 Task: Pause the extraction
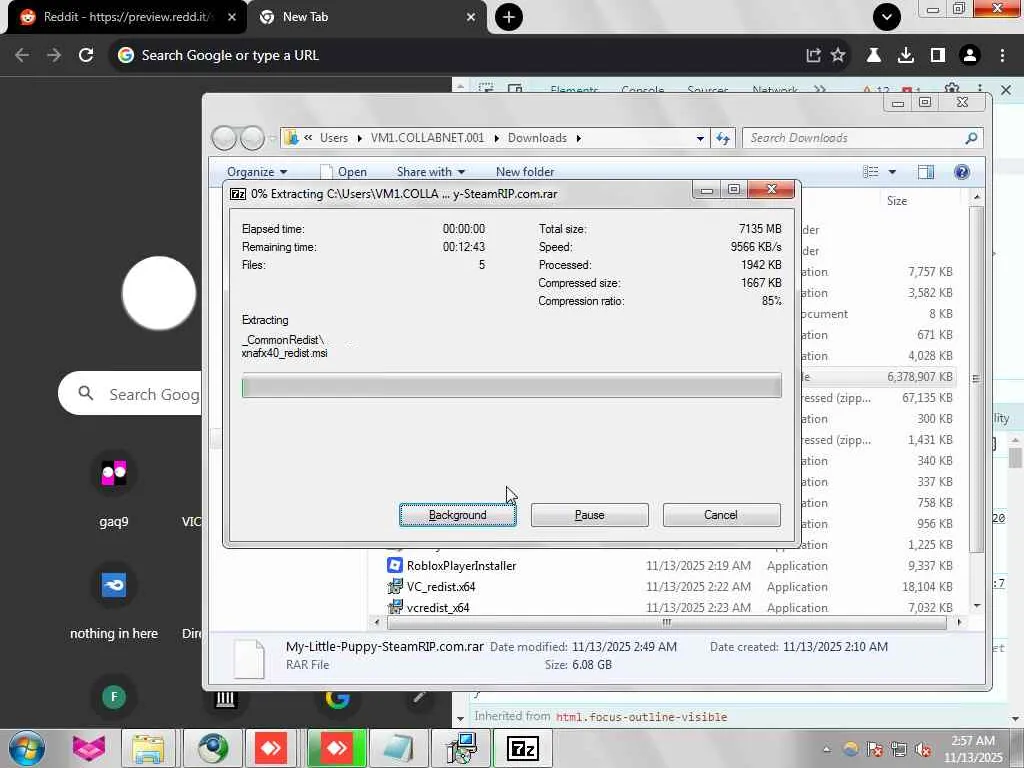[590, 515]
